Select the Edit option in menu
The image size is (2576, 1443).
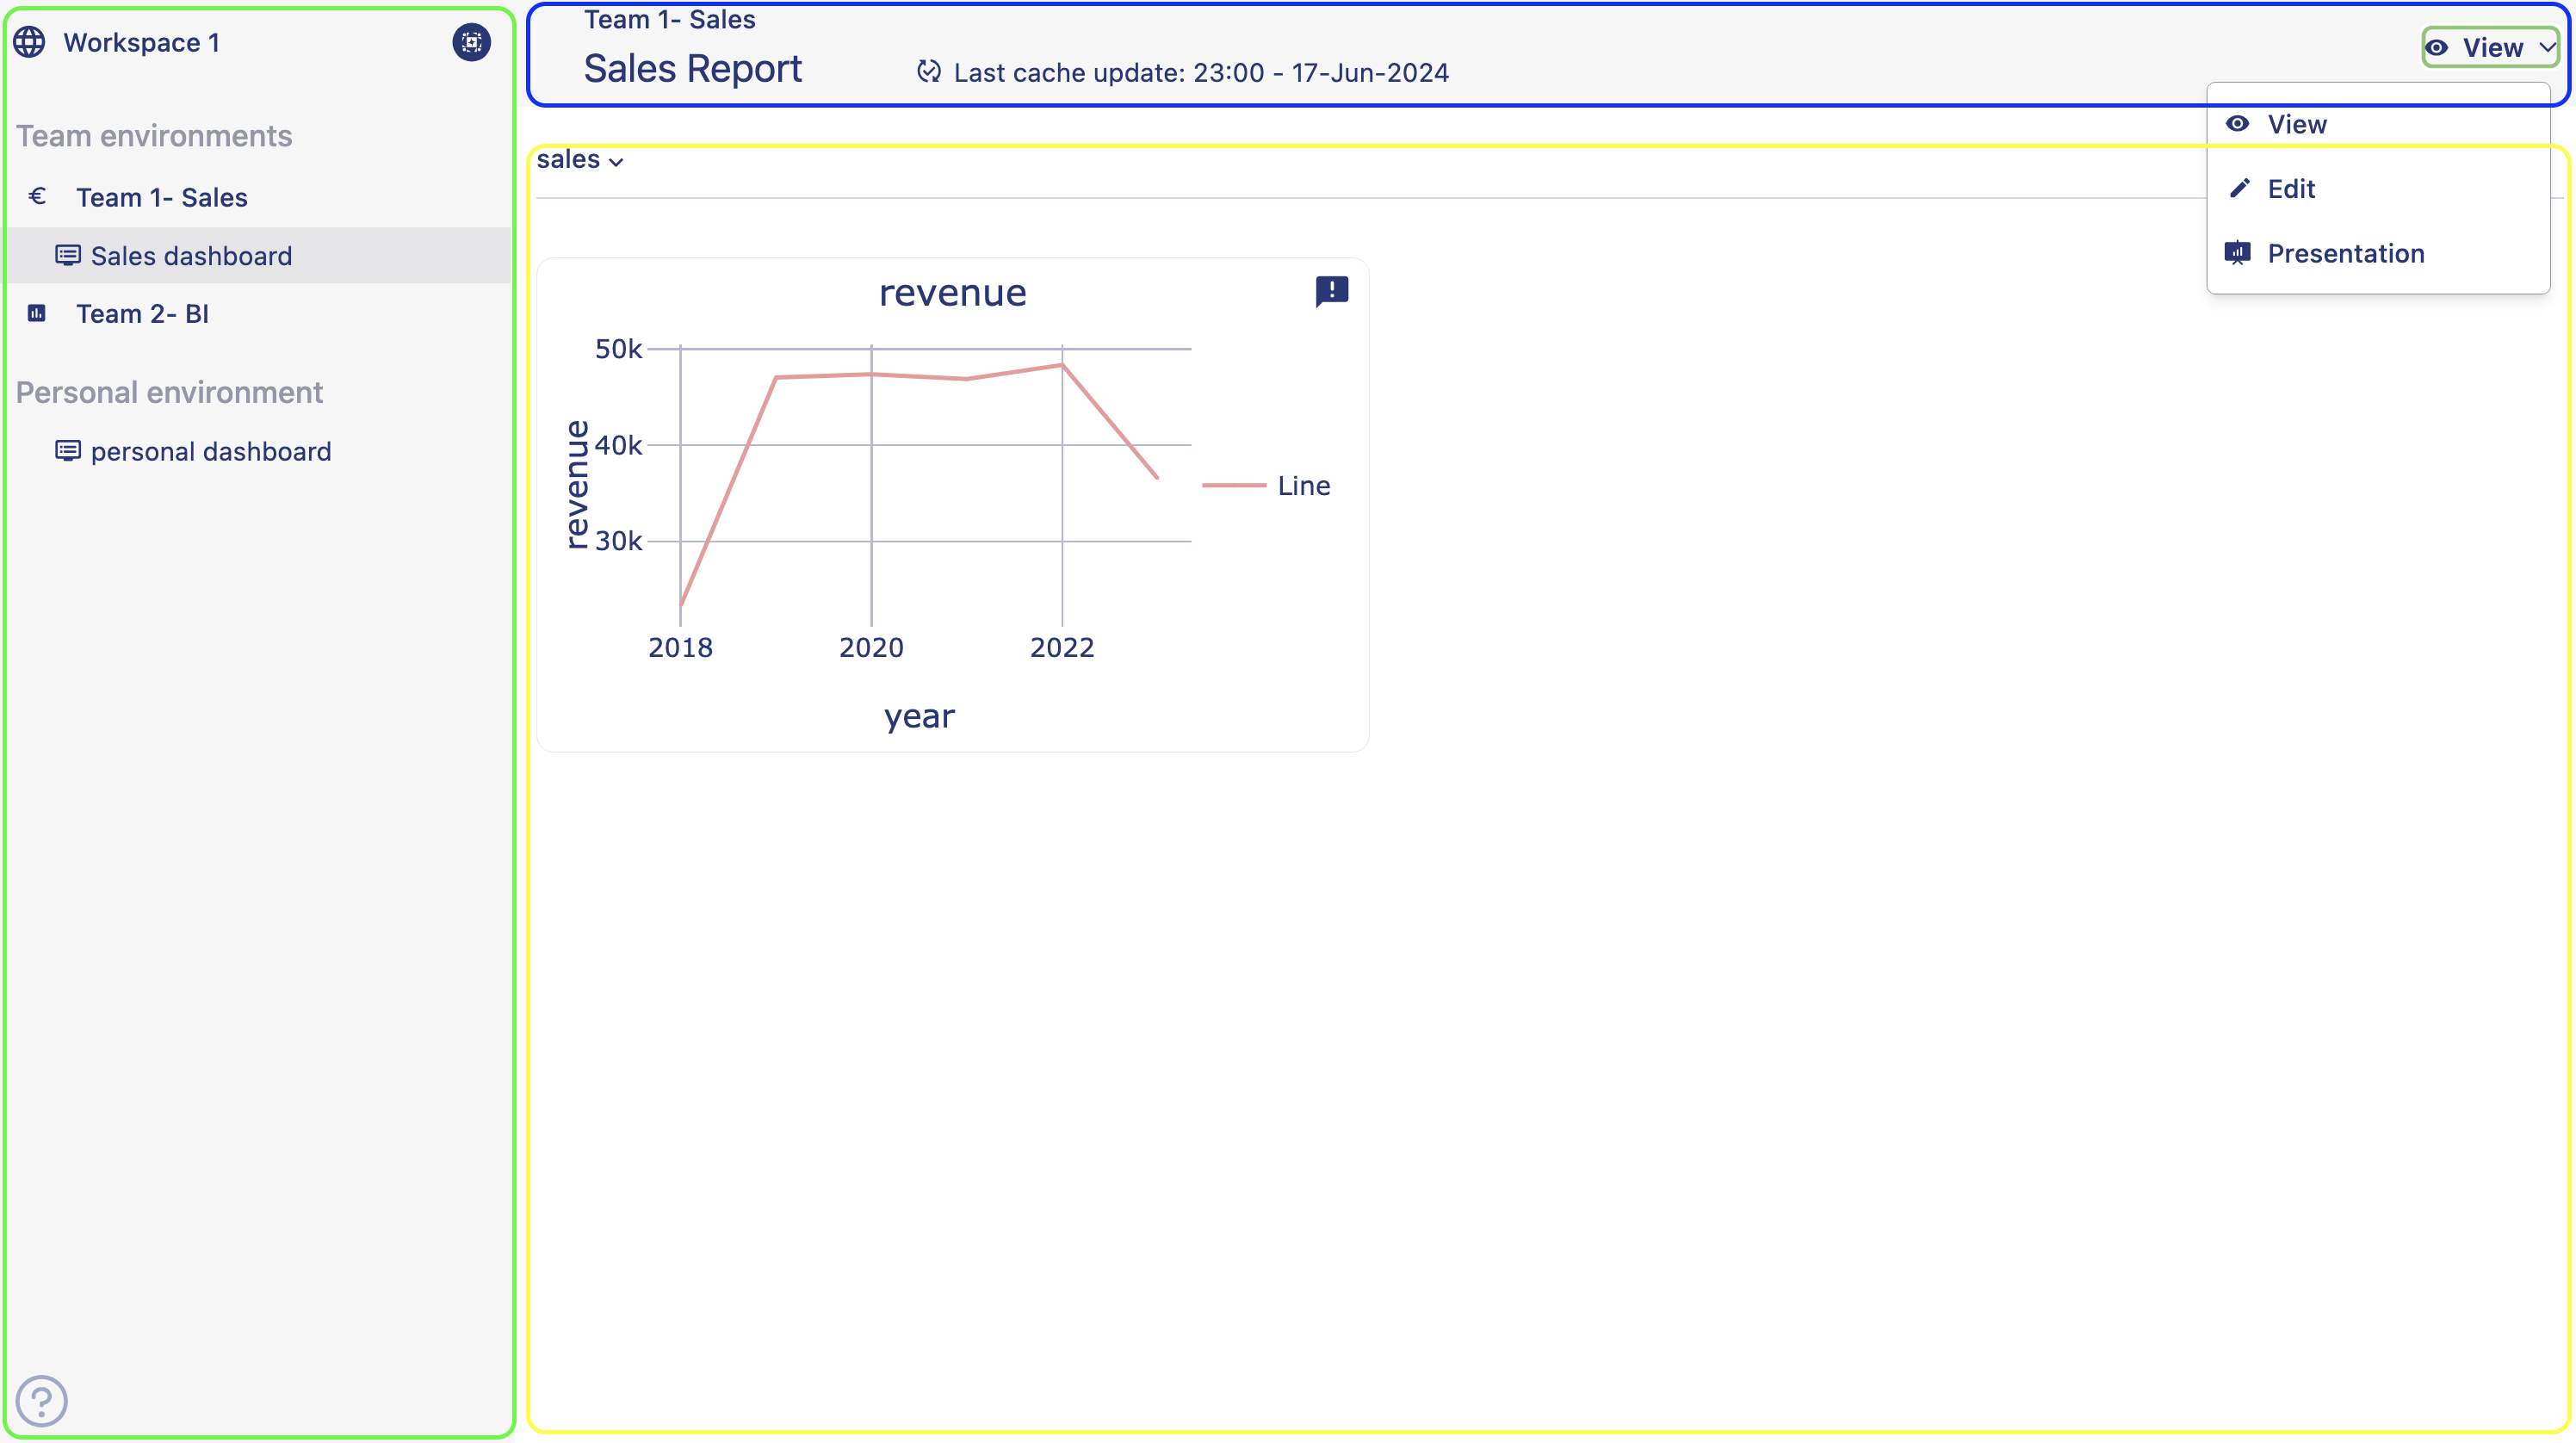[x=2290, y=189]
